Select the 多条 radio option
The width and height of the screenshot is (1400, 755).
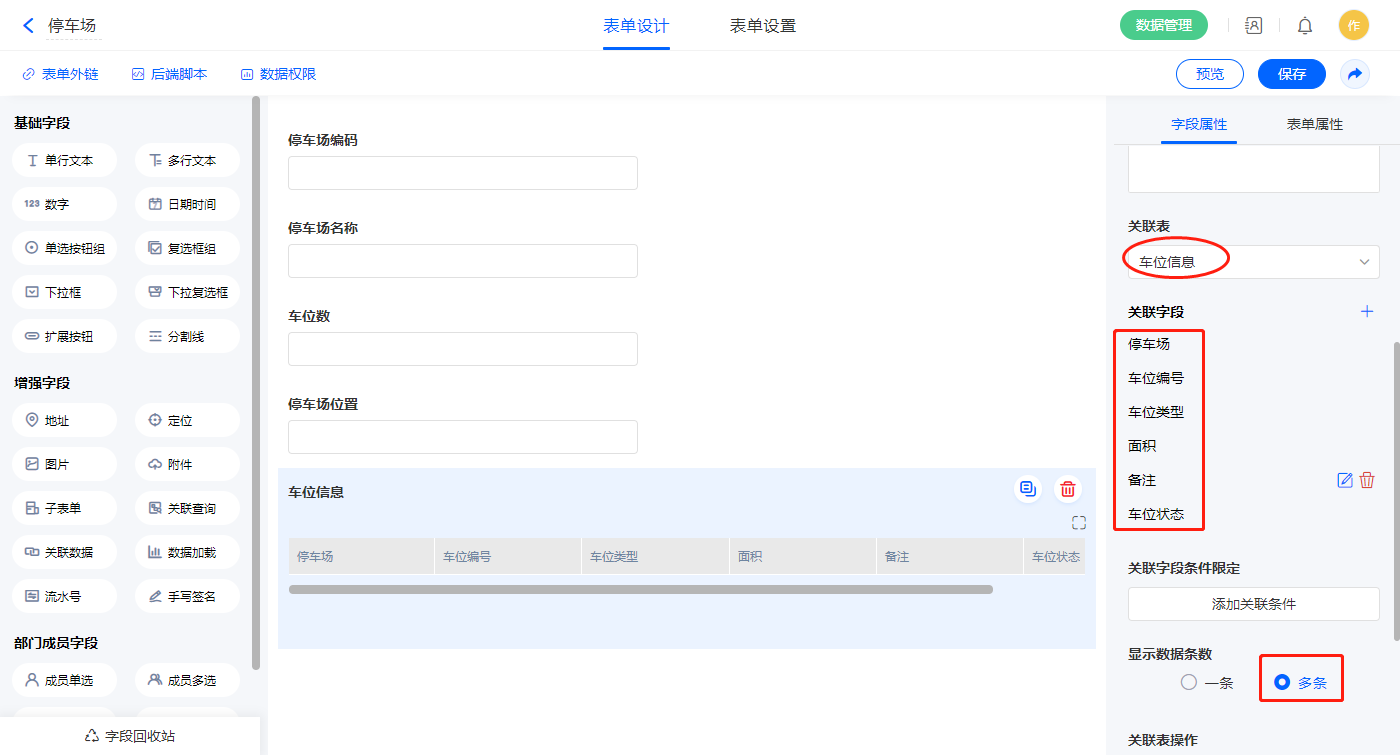coord(1282,683)
